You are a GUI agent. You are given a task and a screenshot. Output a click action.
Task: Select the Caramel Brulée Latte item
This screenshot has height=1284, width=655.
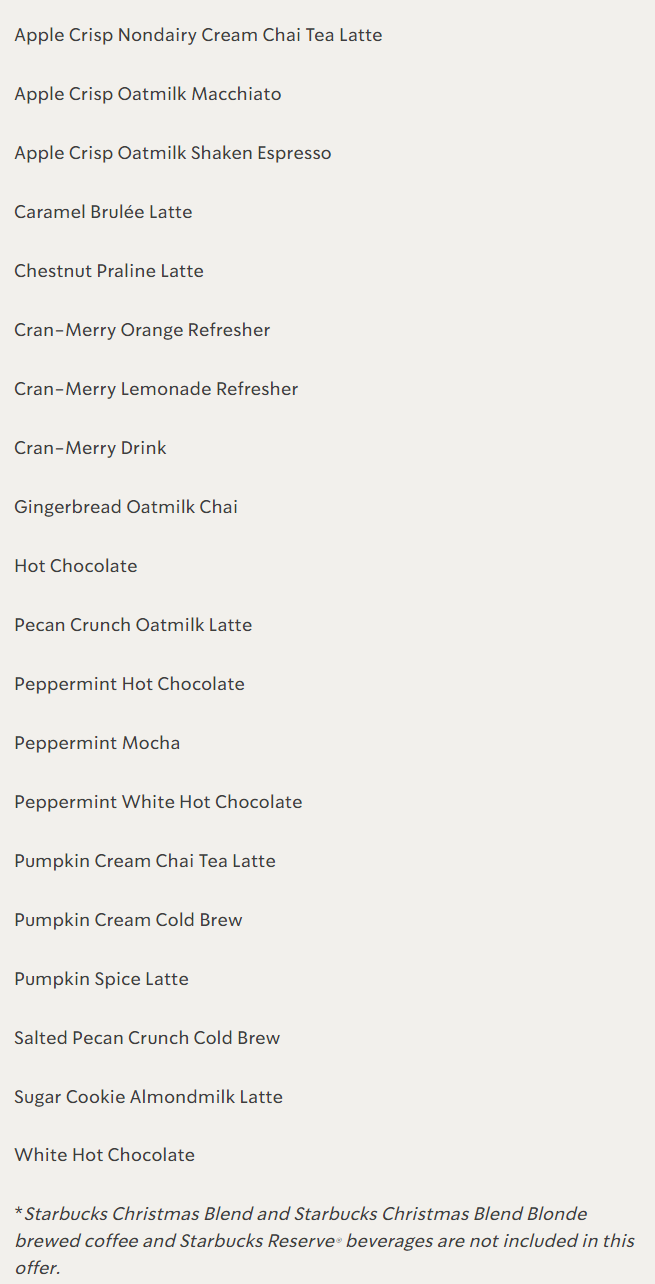click(x=103, y=212)
